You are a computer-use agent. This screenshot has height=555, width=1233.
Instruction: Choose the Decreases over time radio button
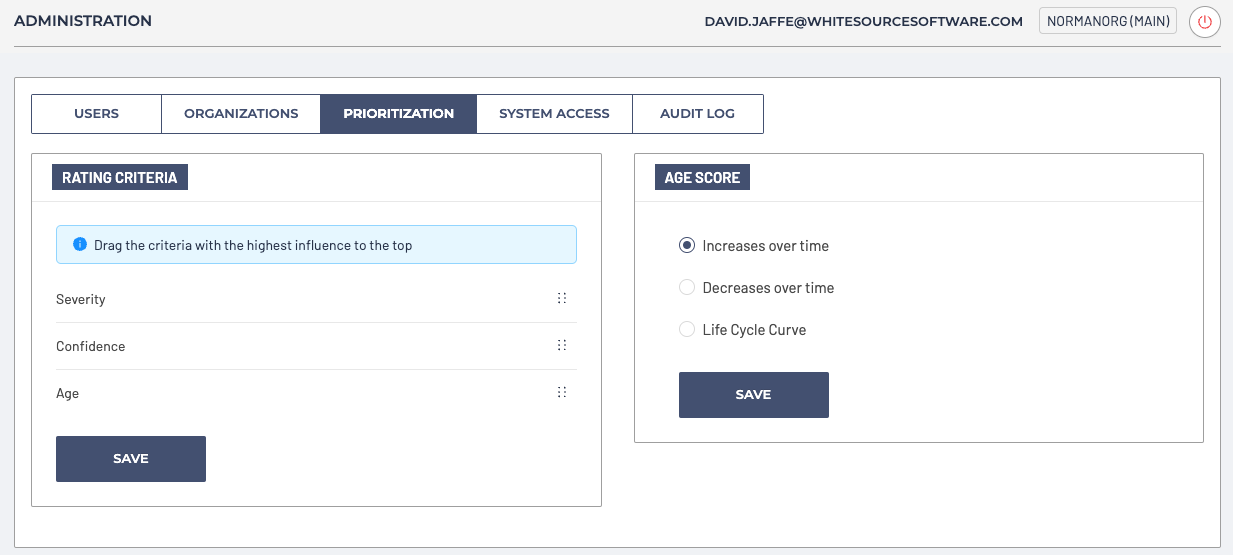tap(687, 288)
